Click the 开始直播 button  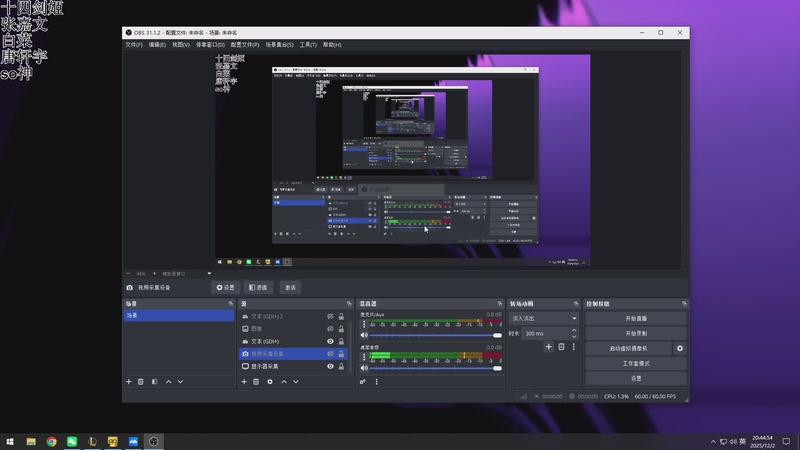pos(636,318)
